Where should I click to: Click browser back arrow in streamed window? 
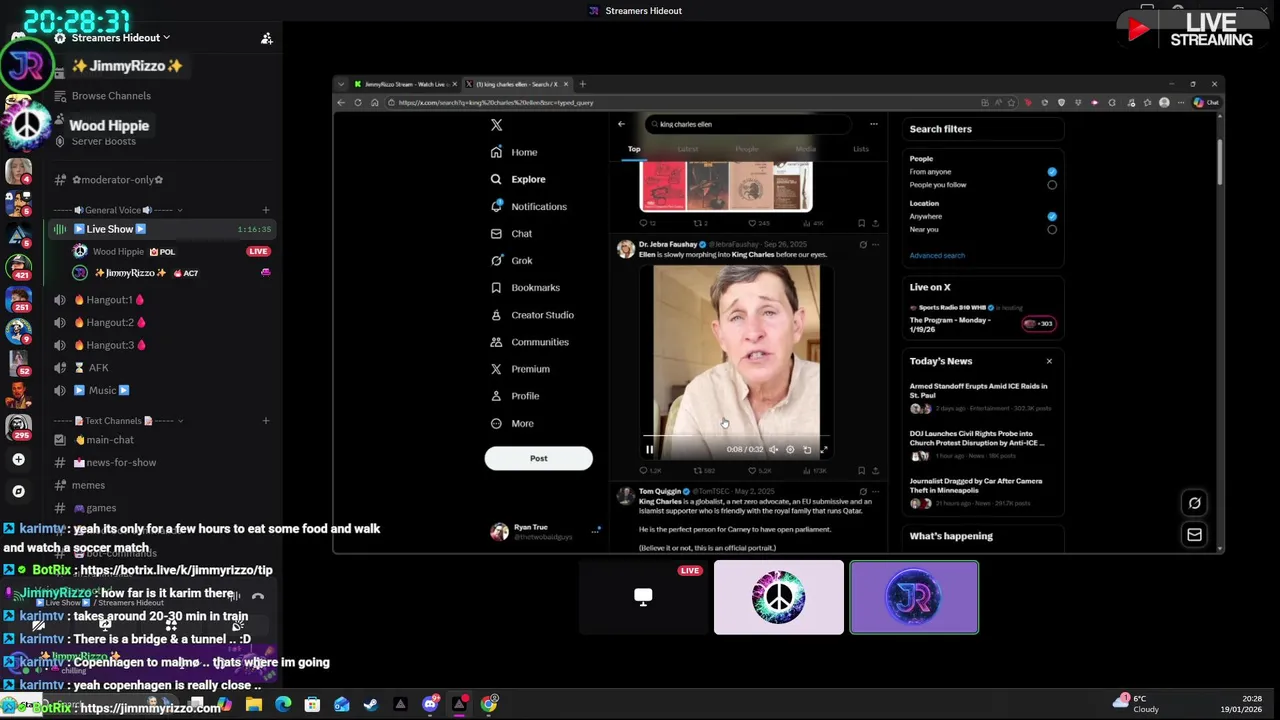[x=341, y=103]
